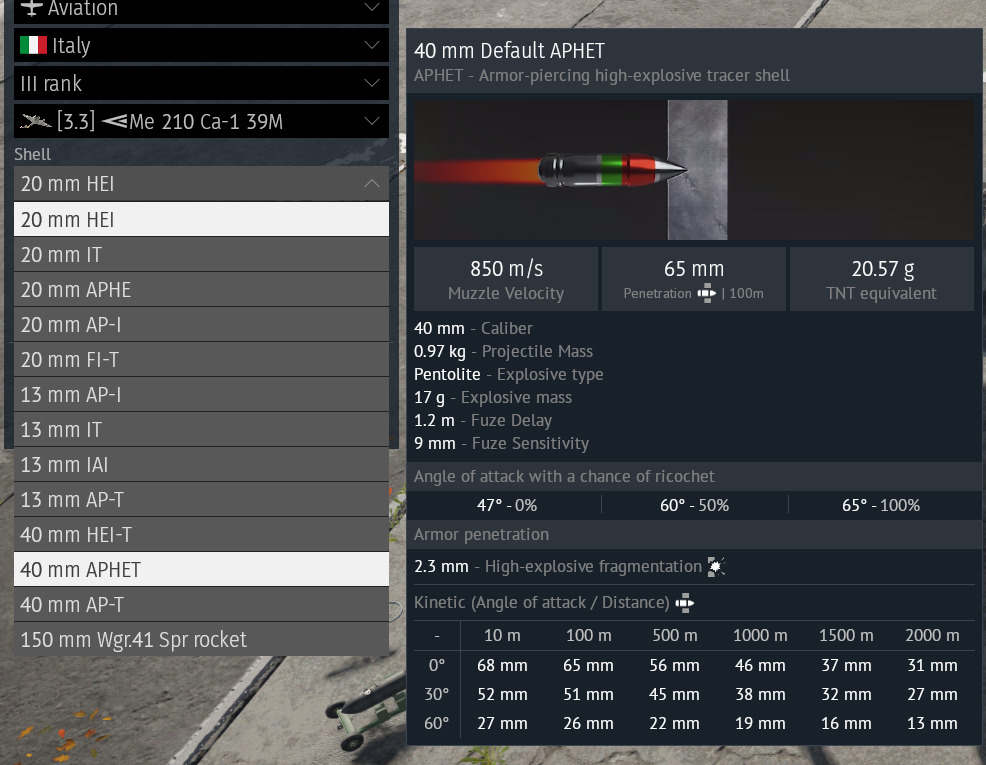Image resolution: width=986 pixels, height=765 pixels.
Task: Expand the Aviation dropdown chevron
Action: [372, 9]
